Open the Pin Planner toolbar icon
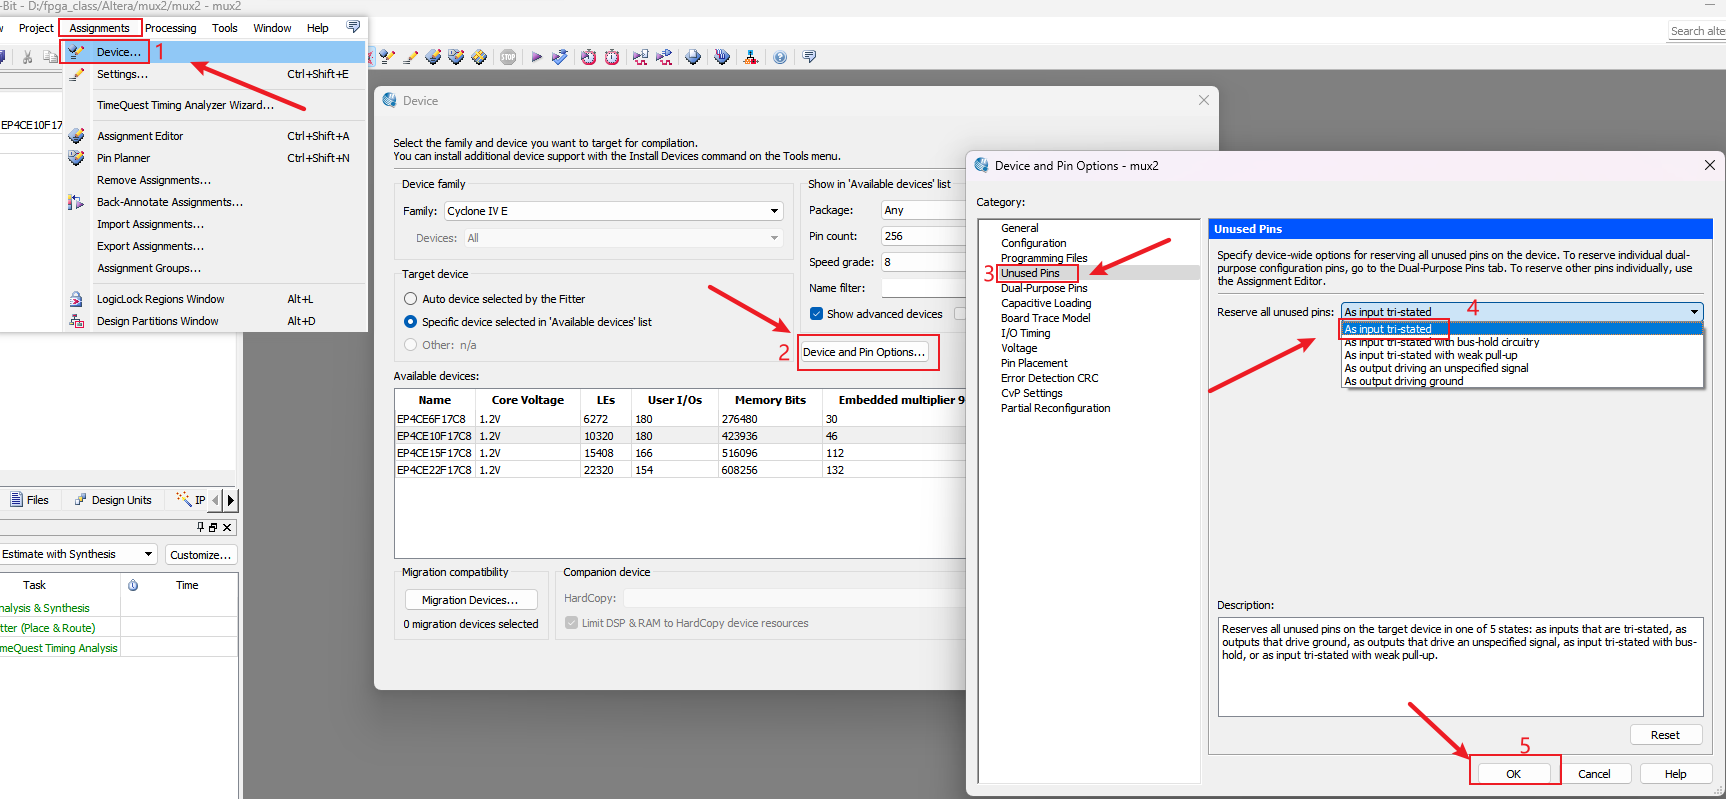This screenshot has height=799, width=1726. click(456, 57)
